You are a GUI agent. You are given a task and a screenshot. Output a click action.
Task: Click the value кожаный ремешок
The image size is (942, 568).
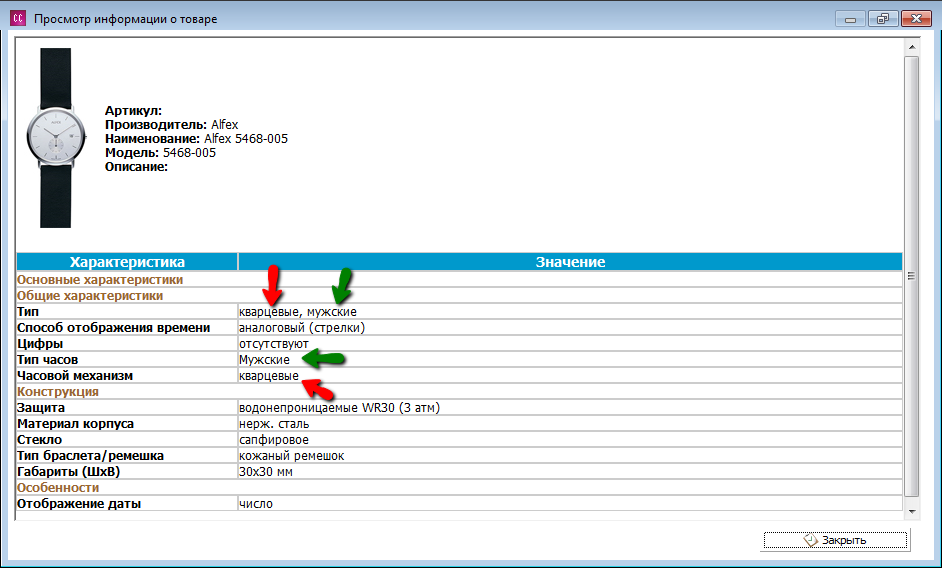(291, 456)
